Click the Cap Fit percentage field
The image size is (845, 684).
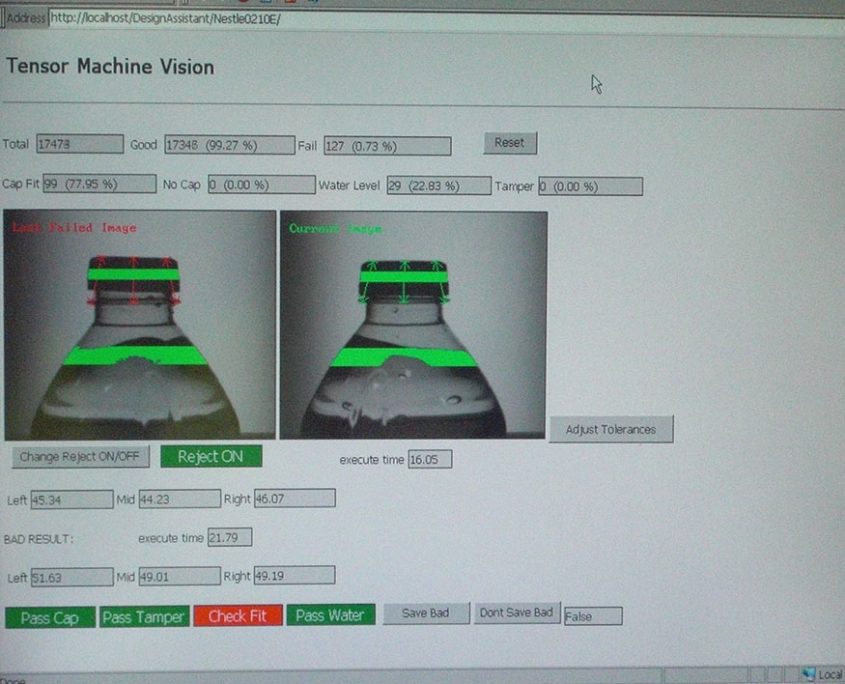[x=100, y=184]
